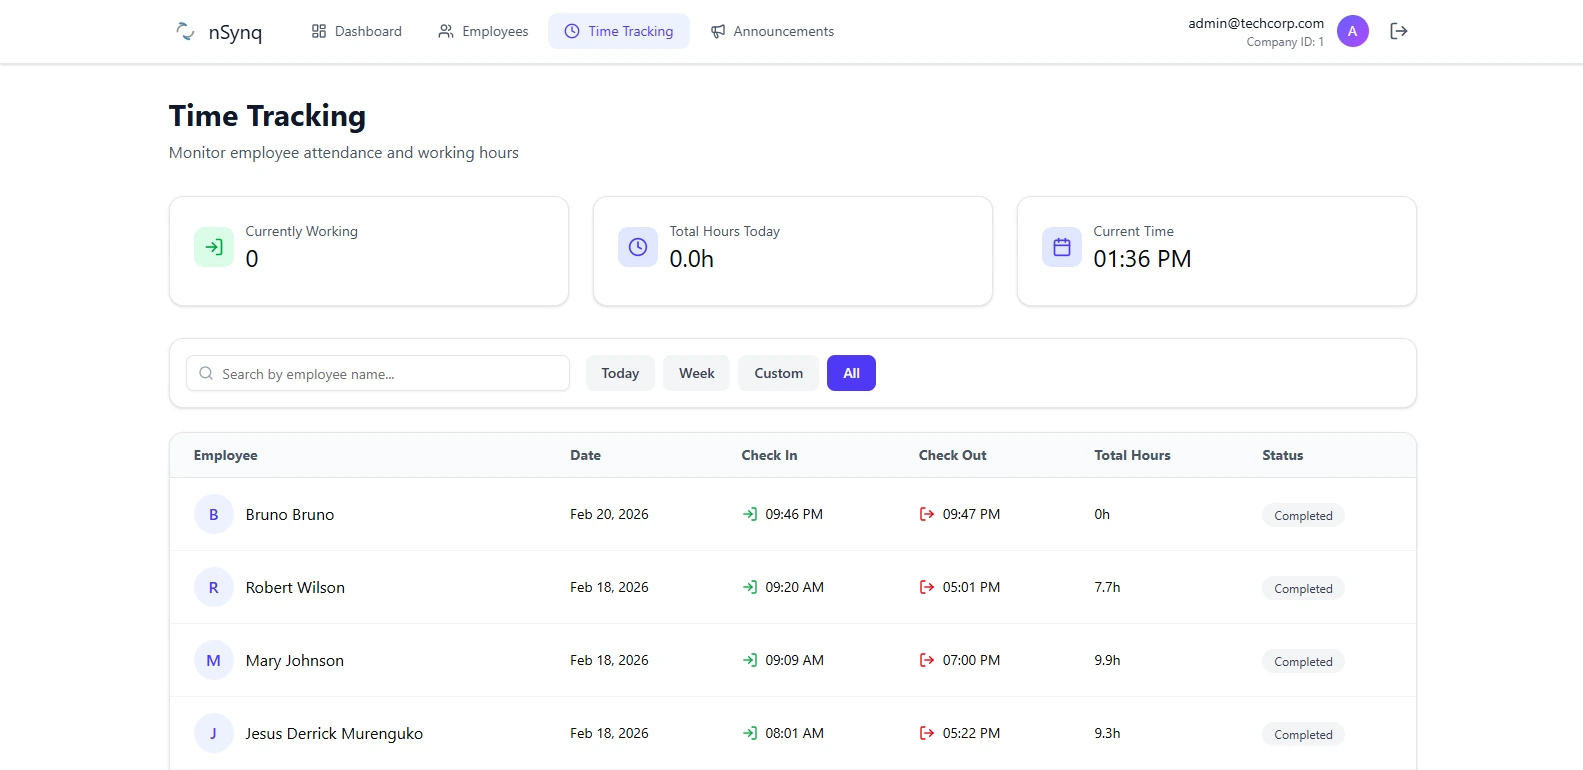Click the green Currently Working icon
This screenshot has height=770, width=1583.
214,247
